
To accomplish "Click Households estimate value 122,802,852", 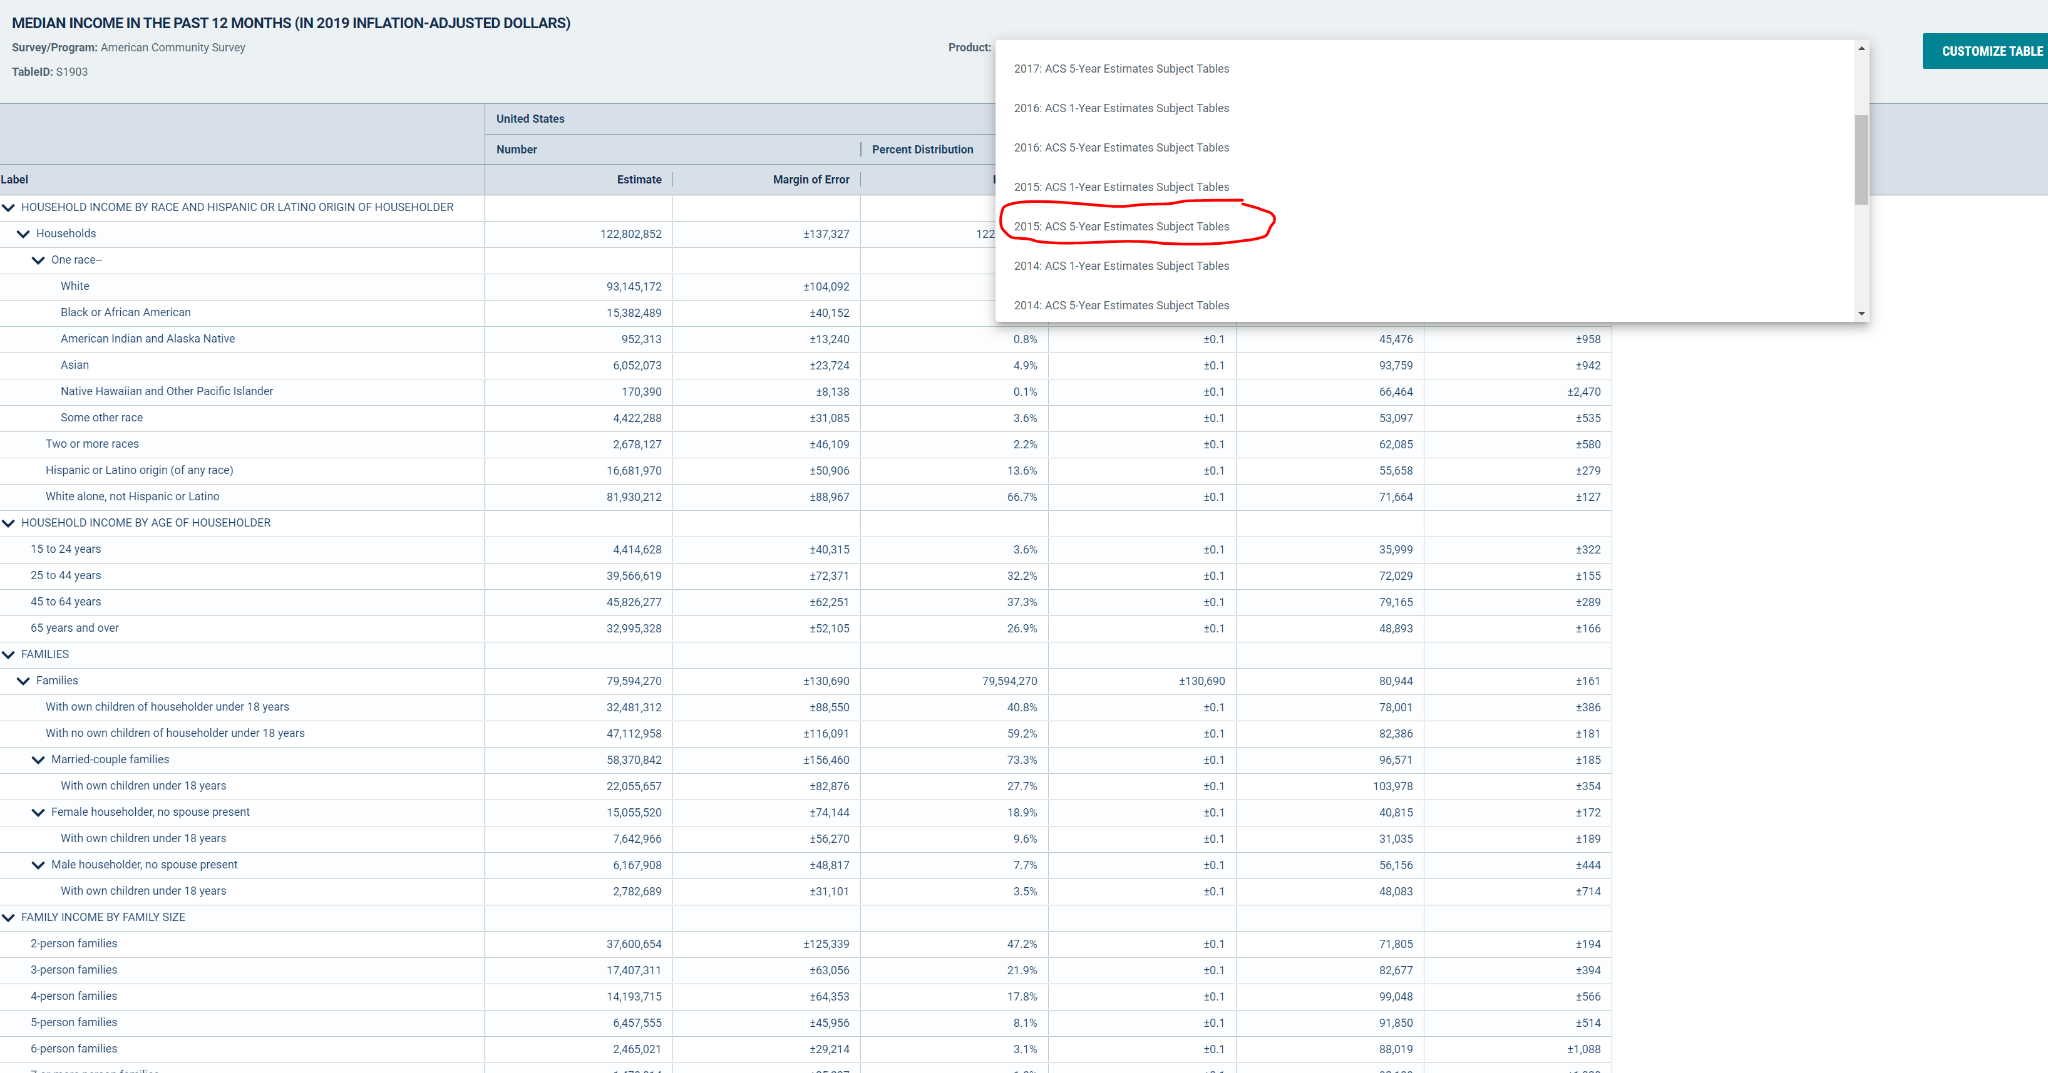I will coord(630,234).
